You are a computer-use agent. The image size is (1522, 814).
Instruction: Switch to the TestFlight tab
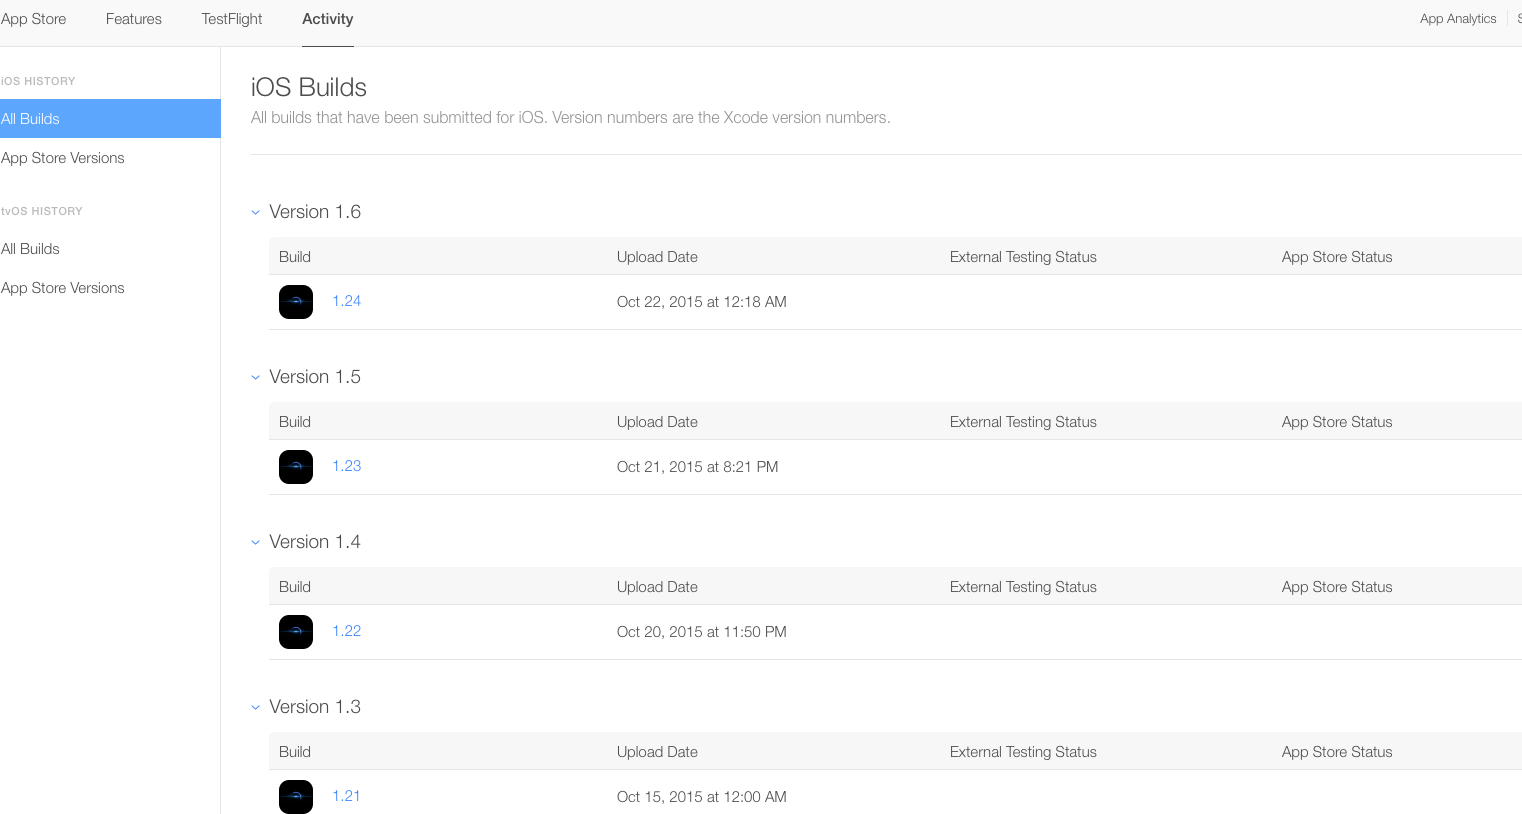click(232, 19)
